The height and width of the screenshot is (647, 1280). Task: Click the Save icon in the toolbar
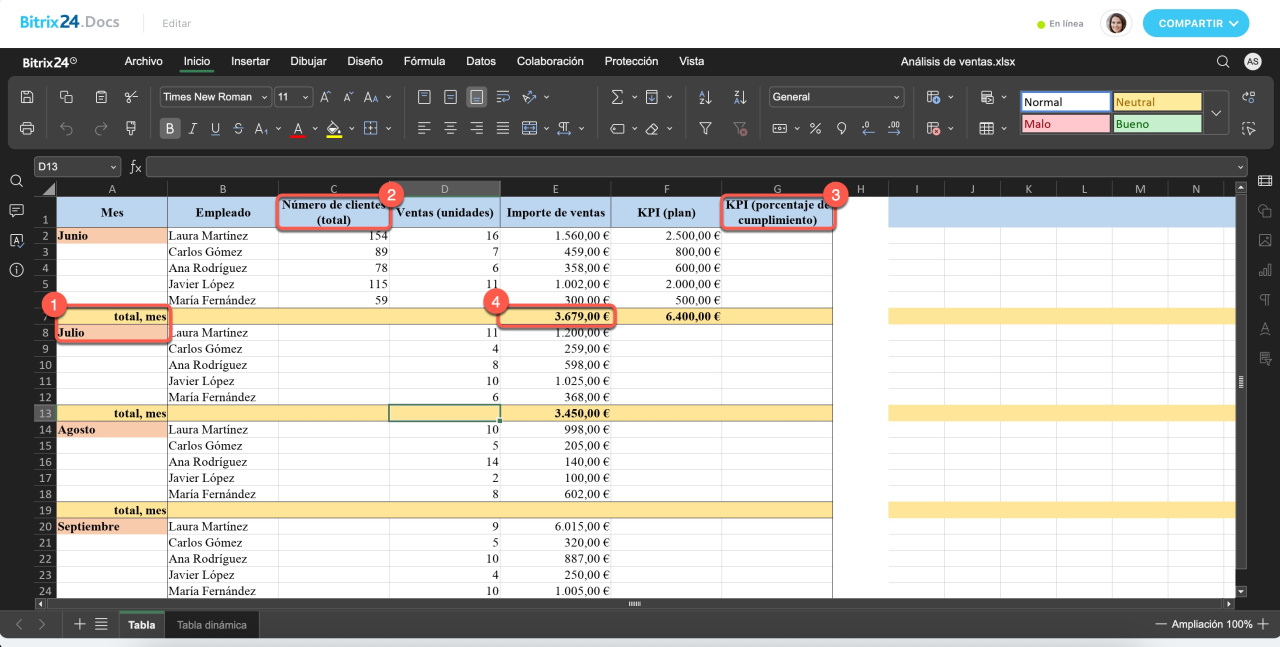tap(27, 97)
